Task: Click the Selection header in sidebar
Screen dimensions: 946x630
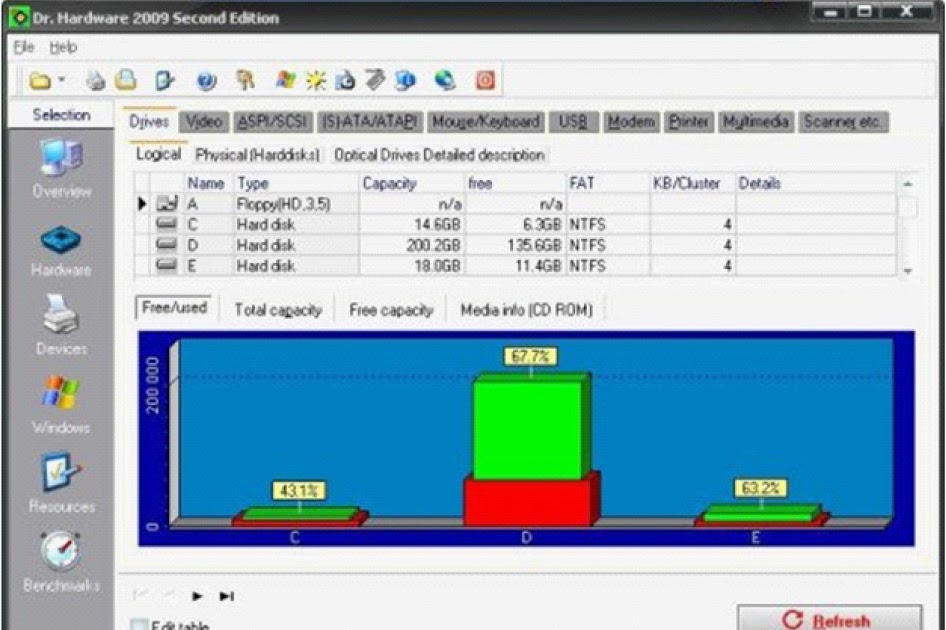Action: tap(62, 115)
